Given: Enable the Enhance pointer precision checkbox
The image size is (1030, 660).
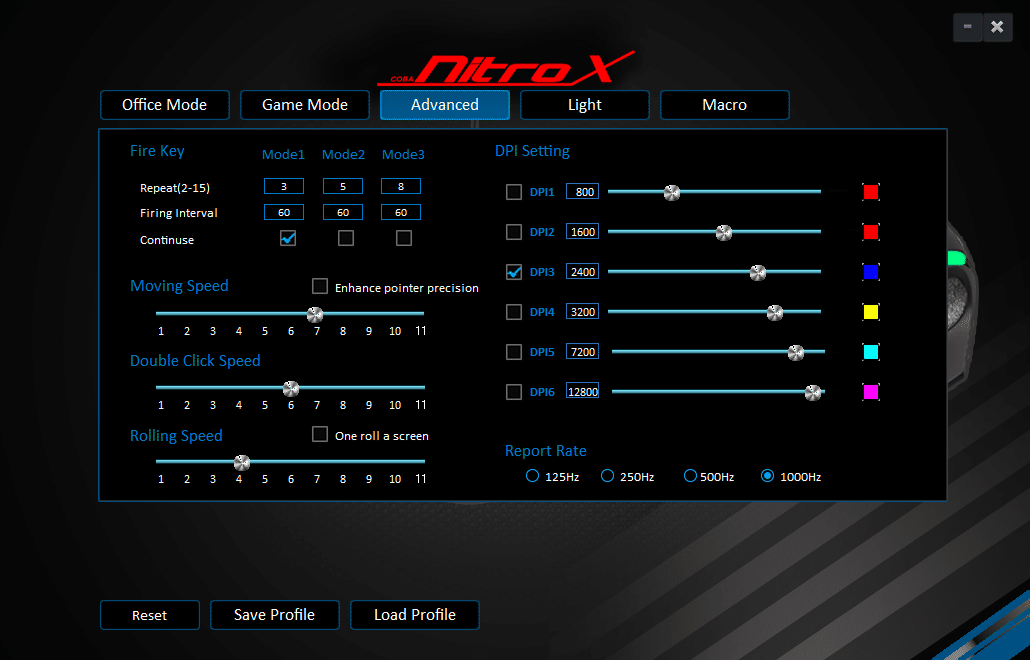Looking at the screenshot, I should (x=320, y=287).
